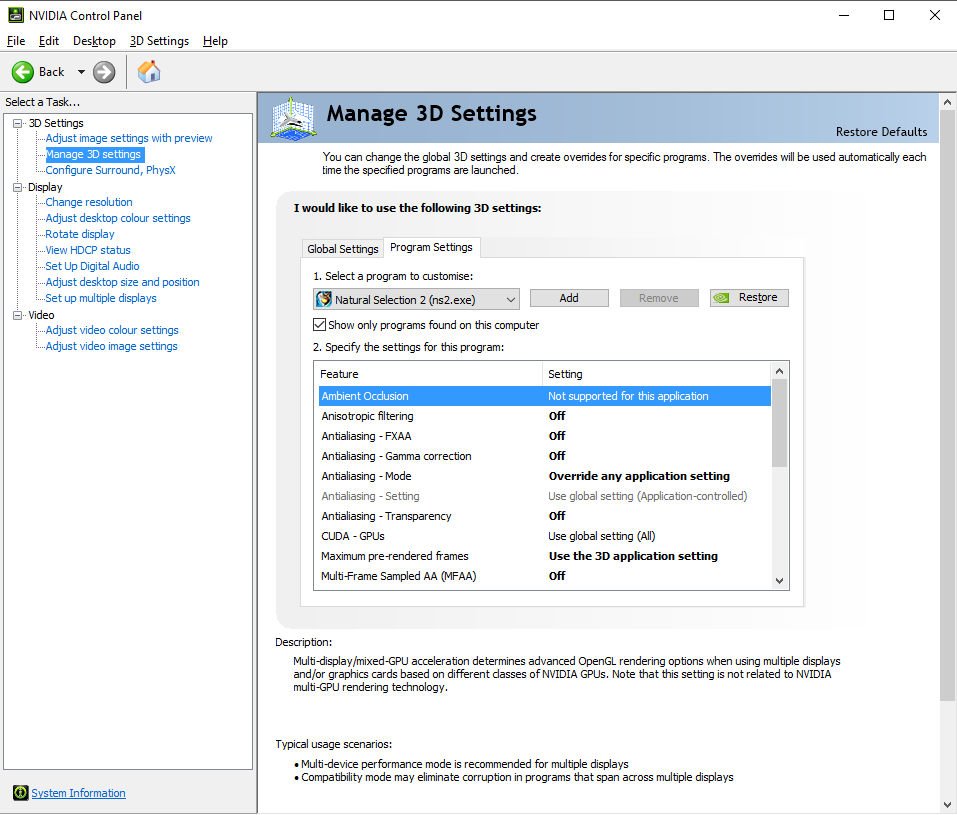Collapse the 3D Settings tree node

click(x=17, y=123)
